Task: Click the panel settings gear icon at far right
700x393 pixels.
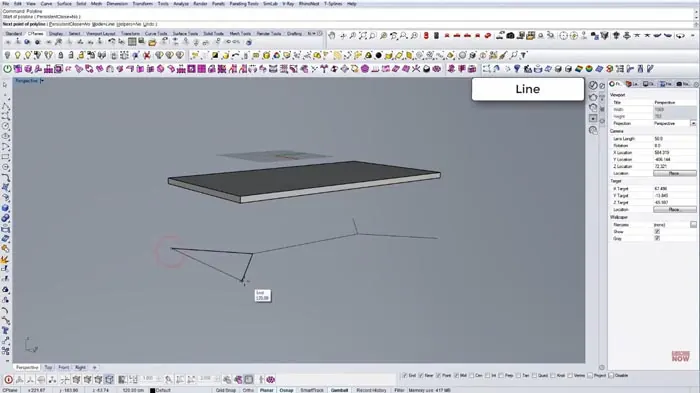Action: (x=696, y=84)
